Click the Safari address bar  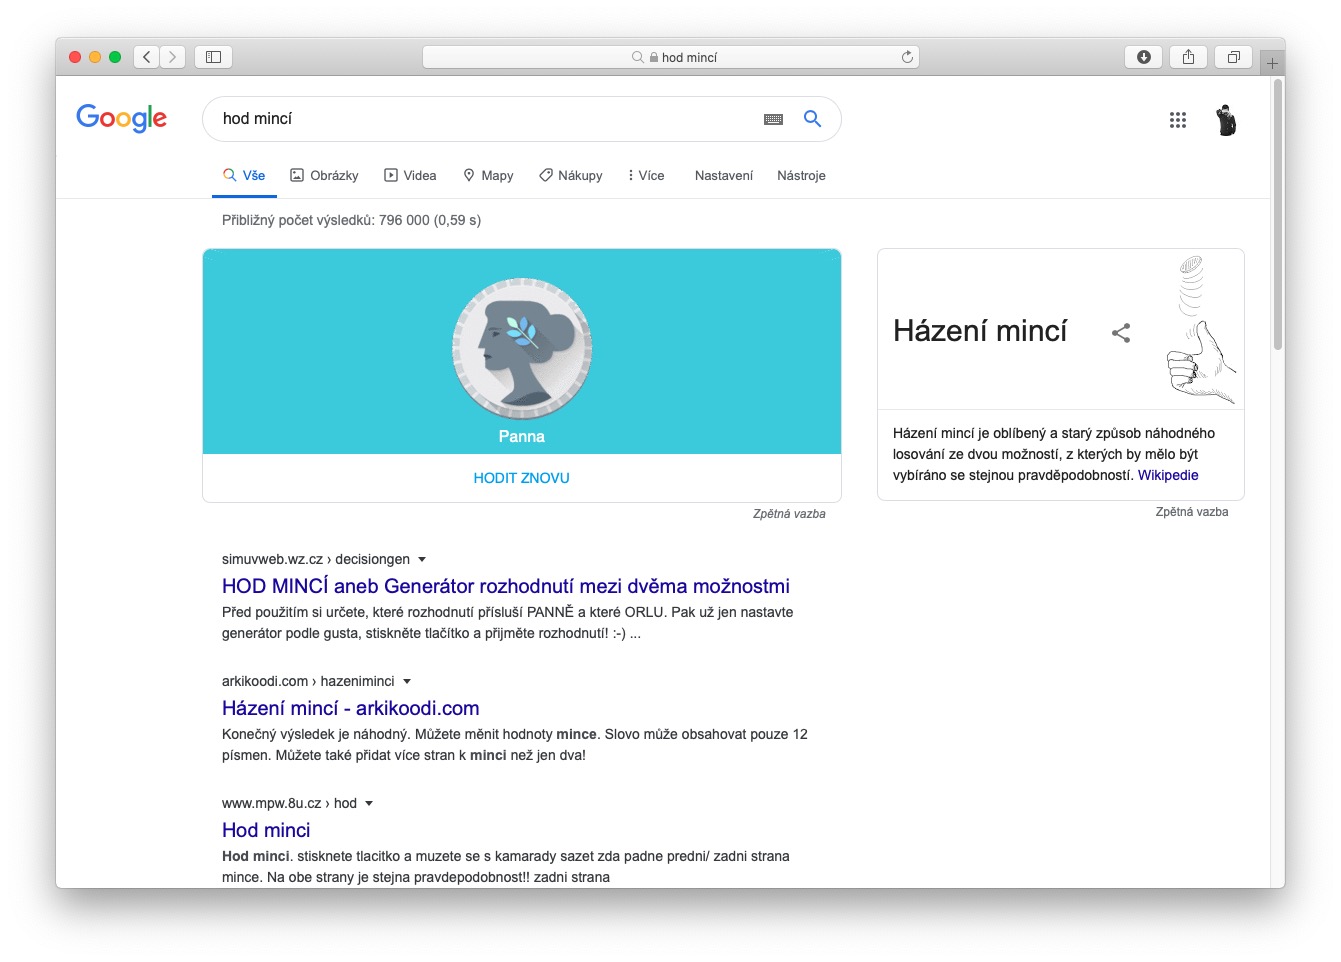[671, 57]
